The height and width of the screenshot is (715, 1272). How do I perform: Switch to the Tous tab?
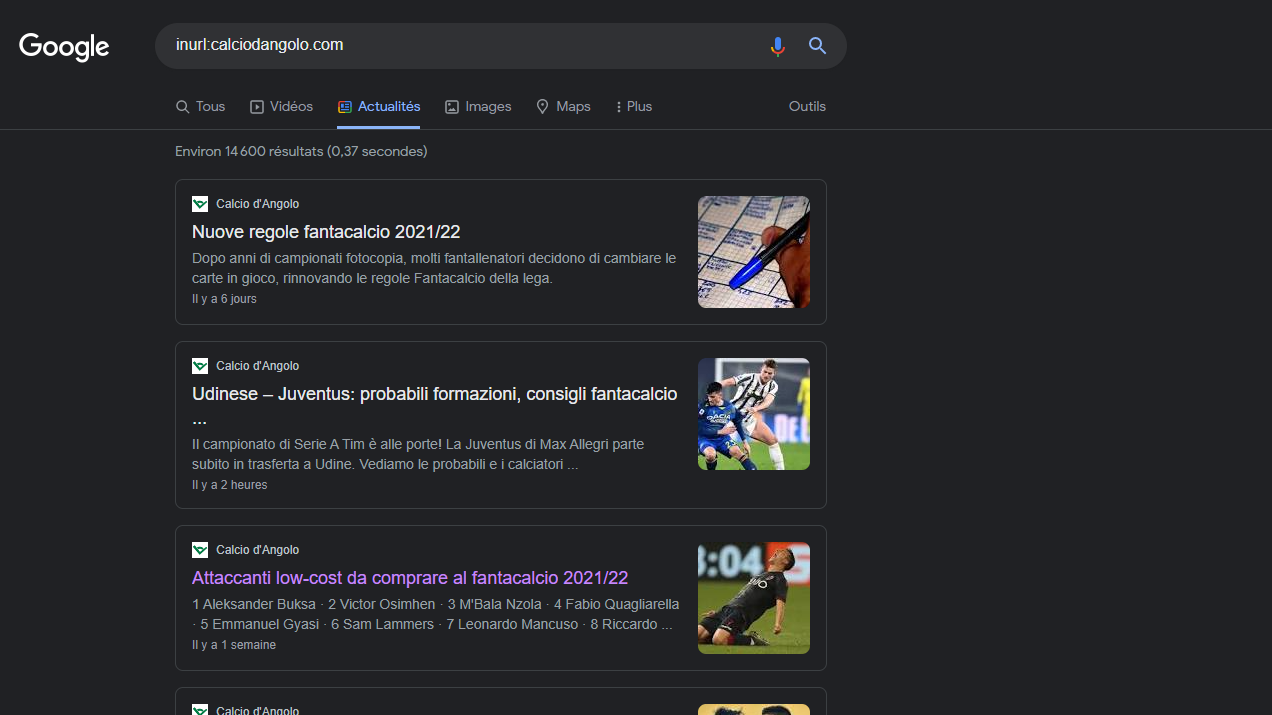coord(200,107)
